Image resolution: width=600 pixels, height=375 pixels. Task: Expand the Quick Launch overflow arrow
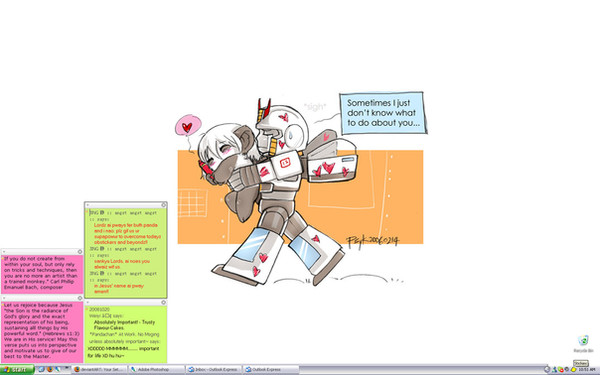point(67,367)
